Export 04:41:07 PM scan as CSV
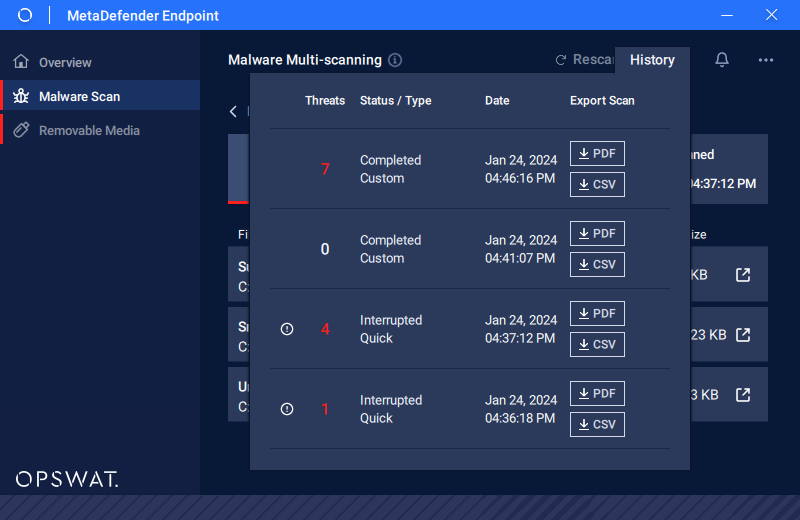The height and width of the screenshot is (520, 800). (x=597, y=264)
